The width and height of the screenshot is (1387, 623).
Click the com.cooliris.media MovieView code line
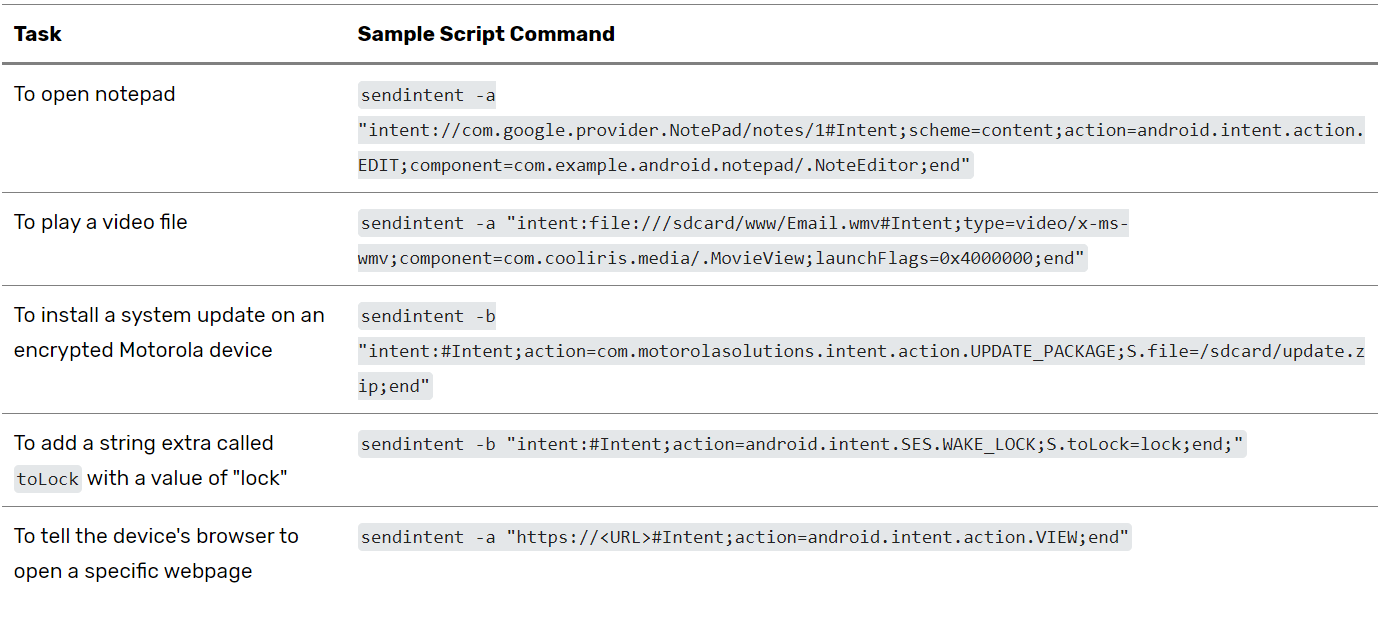[x=721, y=259]
